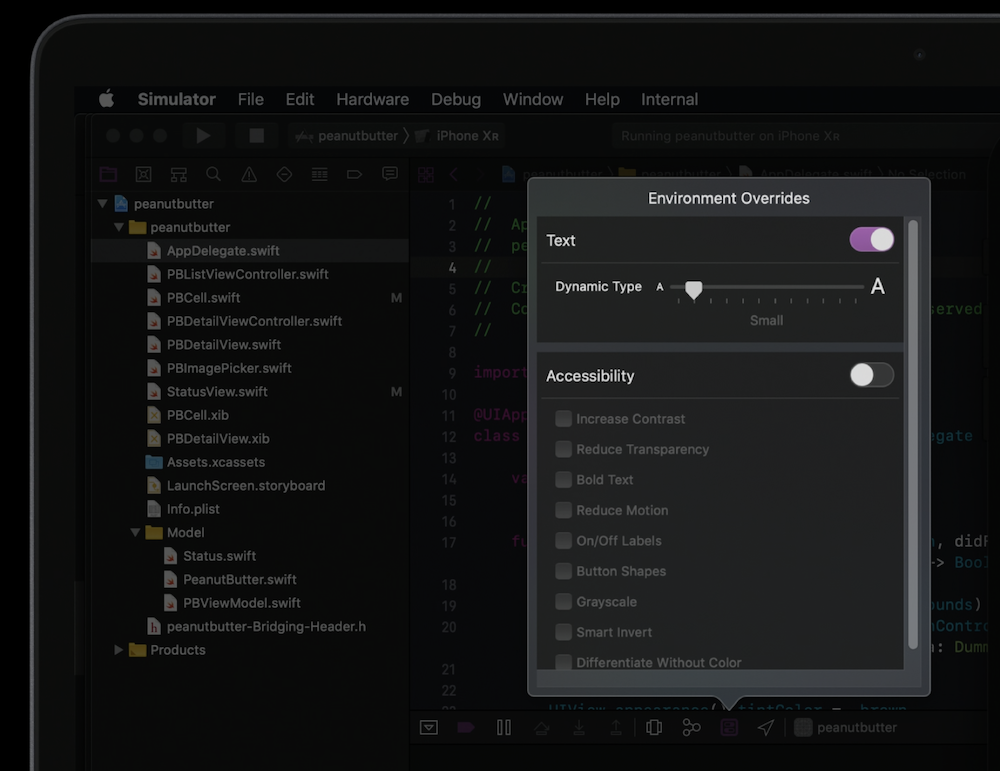This screenshot has height=771, width=1000.
Task: Open the File menu
Action: tap(251, 99)
